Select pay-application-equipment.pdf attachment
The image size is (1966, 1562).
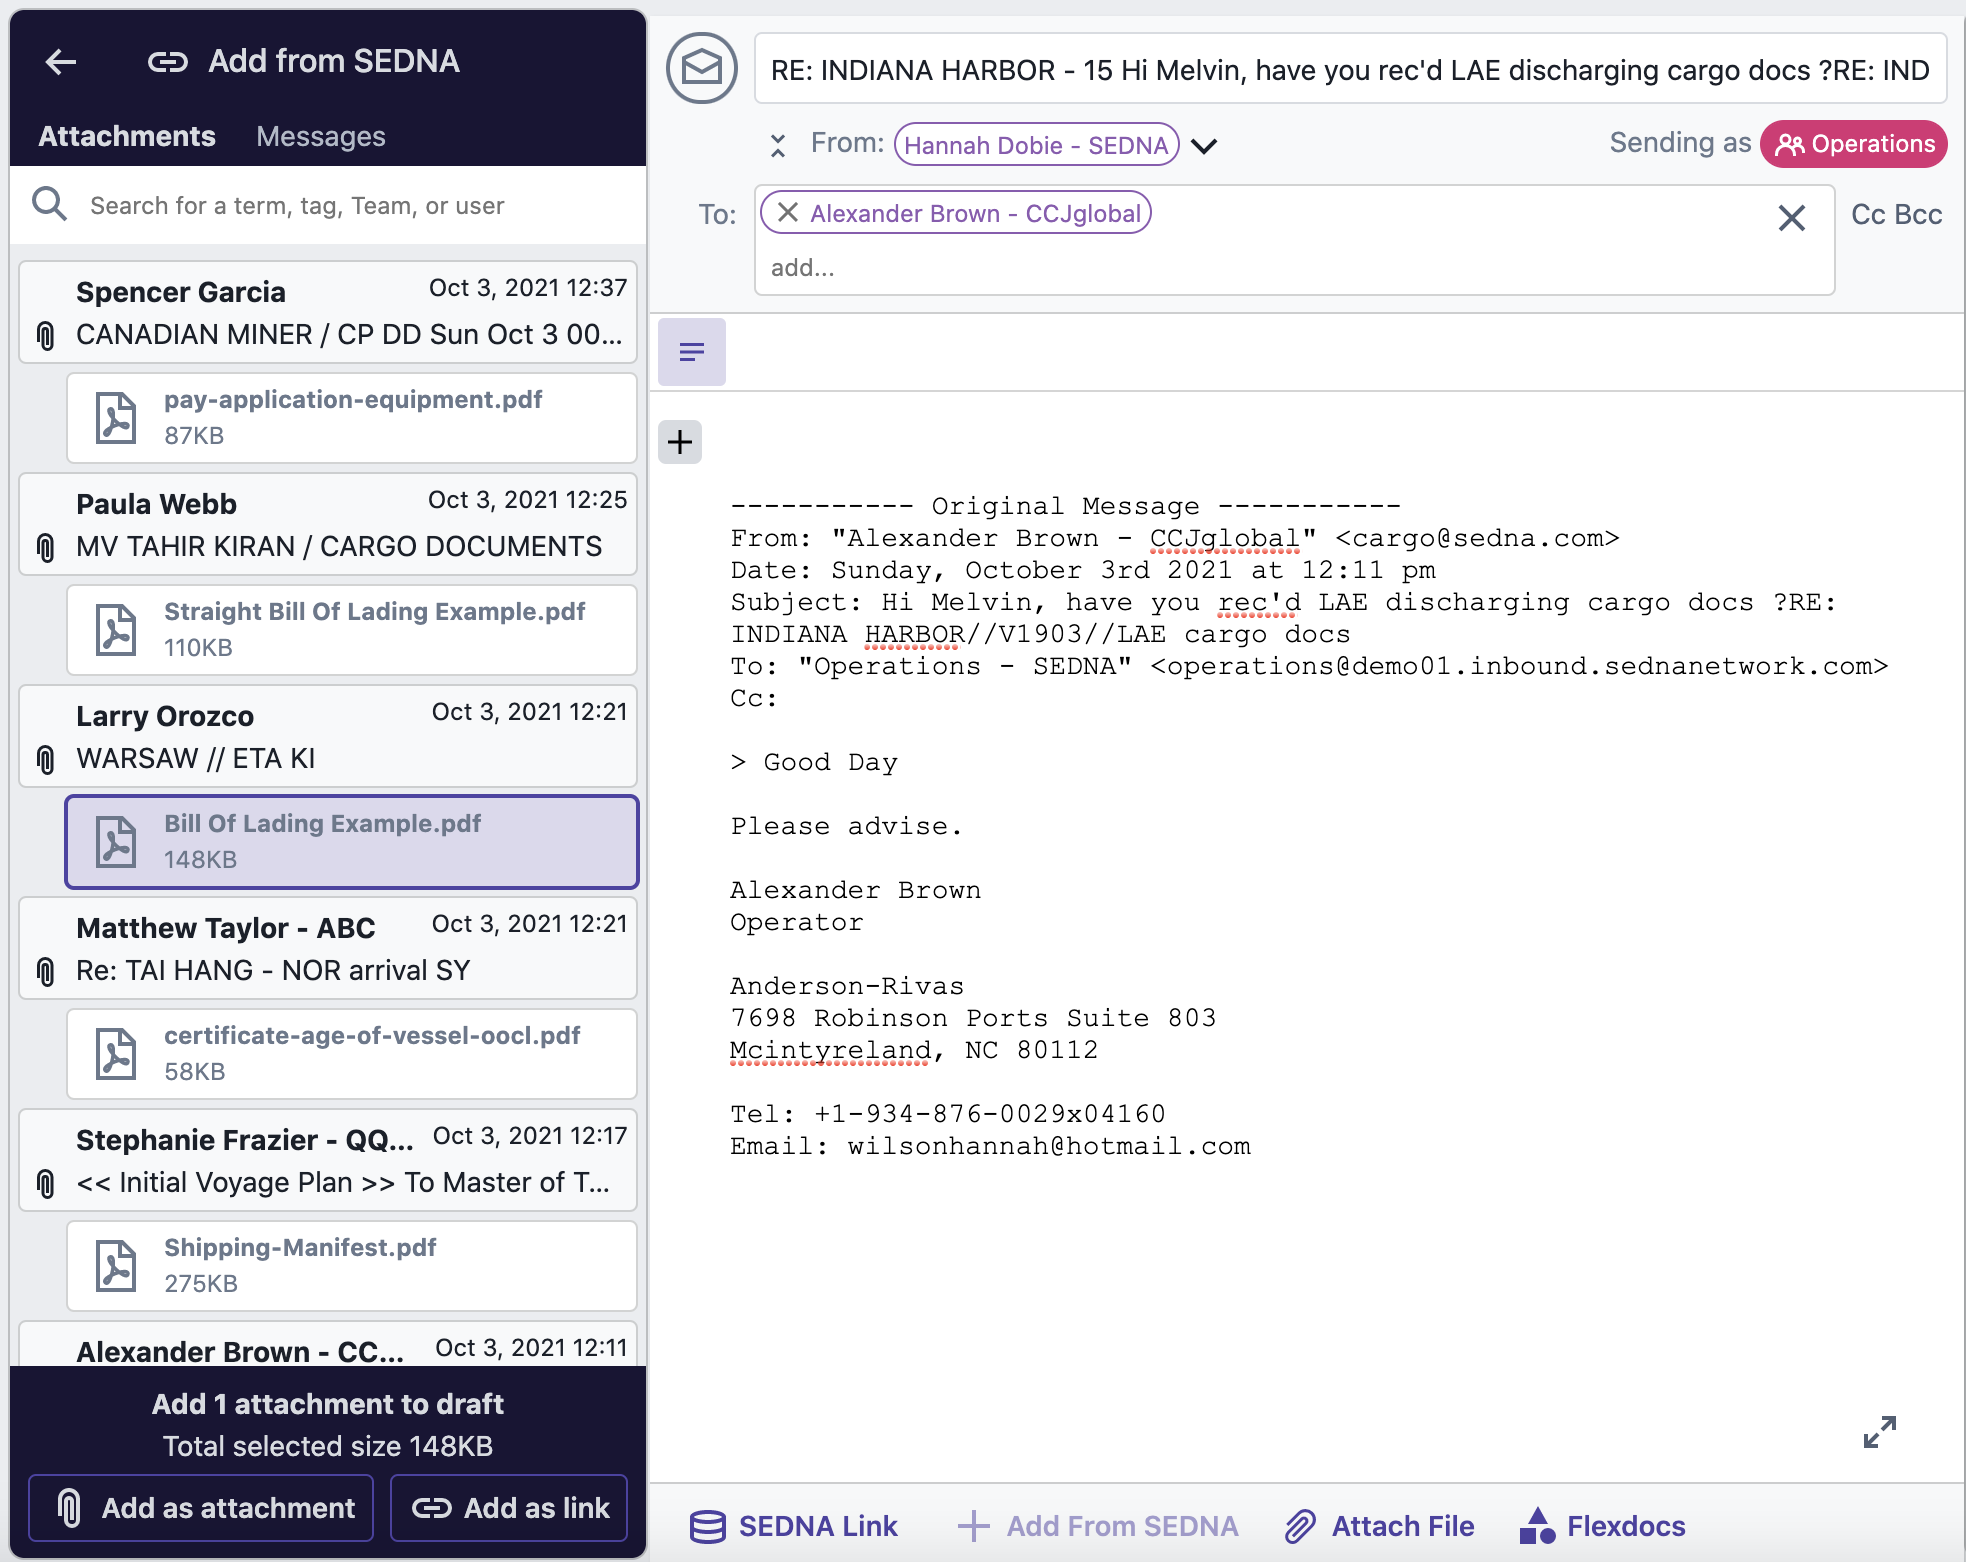click(x=352, y=418)
